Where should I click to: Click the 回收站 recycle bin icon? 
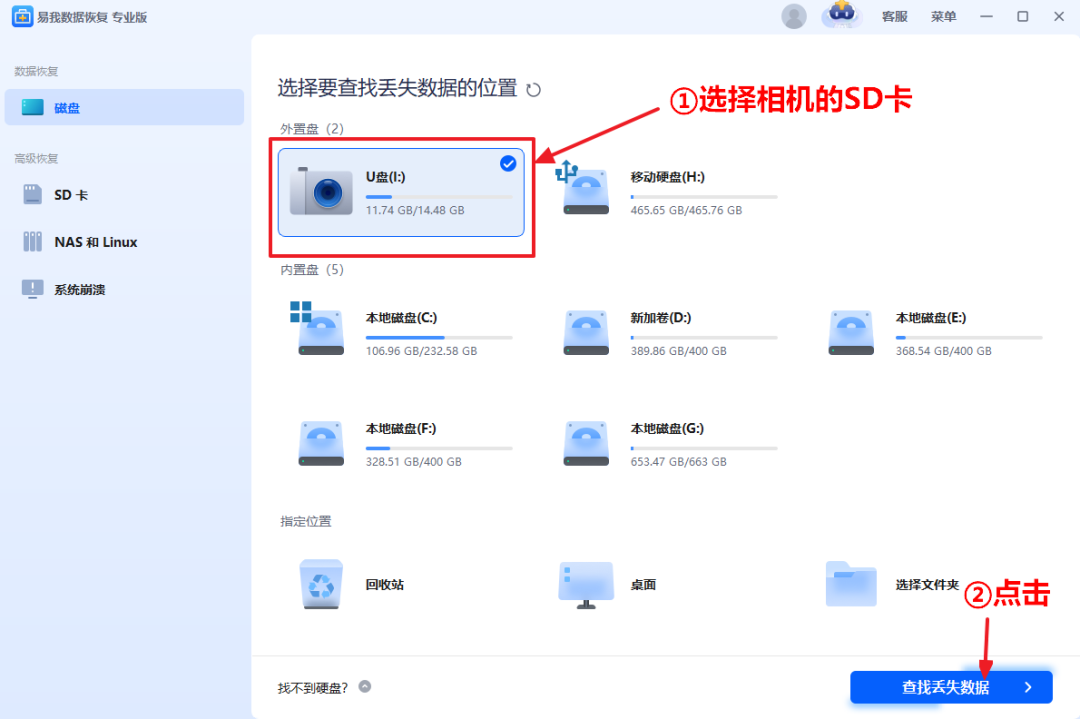[320, 584]
